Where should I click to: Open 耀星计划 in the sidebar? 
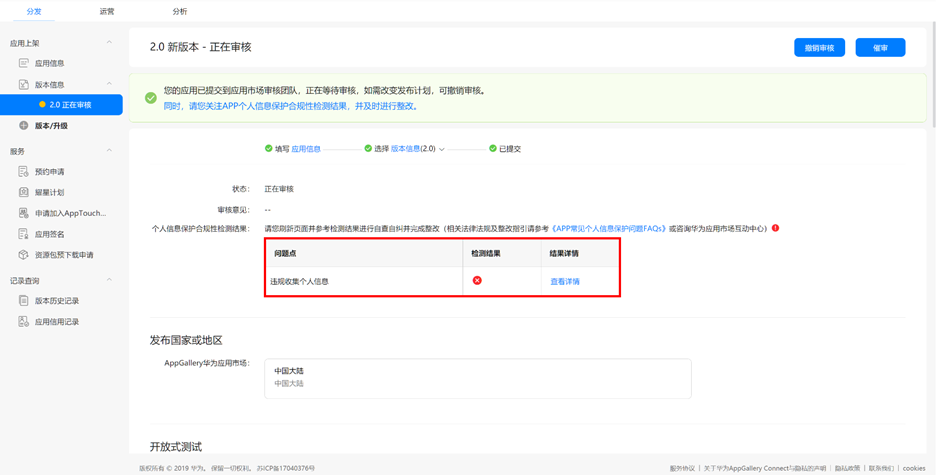click(x=49, y=192)
